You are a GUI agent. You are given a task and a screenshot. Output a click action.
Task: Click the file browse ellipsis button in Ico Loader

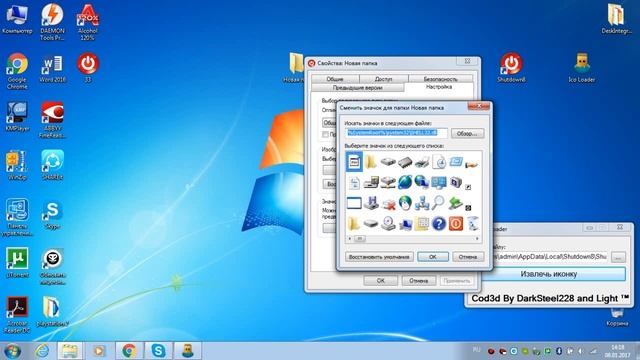pyautogui.click(x=618, y=257)
